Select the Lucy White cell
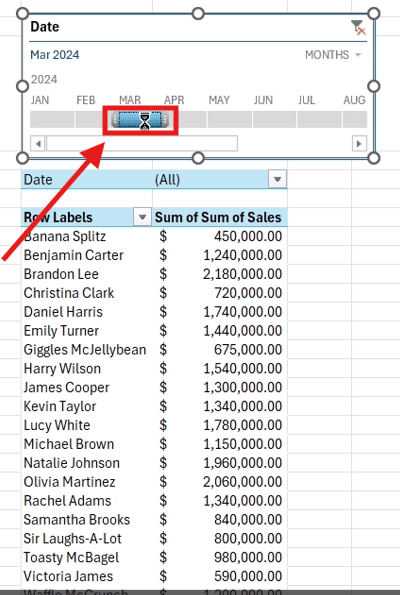The height and width of the screenshot is (595, 400). 87,425
